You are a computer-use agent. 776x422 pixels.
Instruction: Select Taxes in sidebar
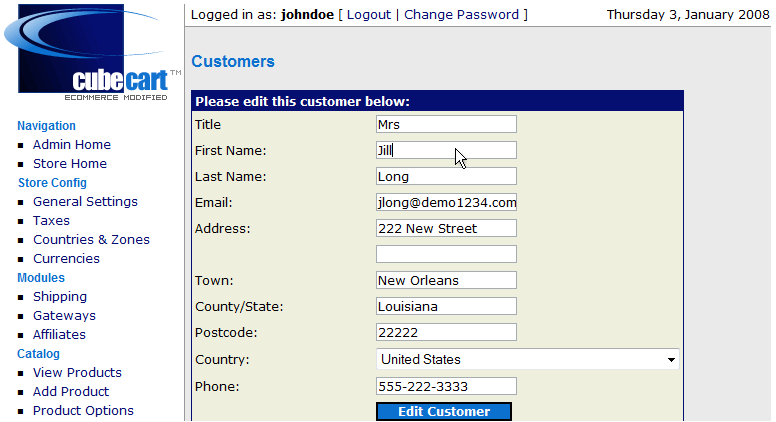pos(51,221)
